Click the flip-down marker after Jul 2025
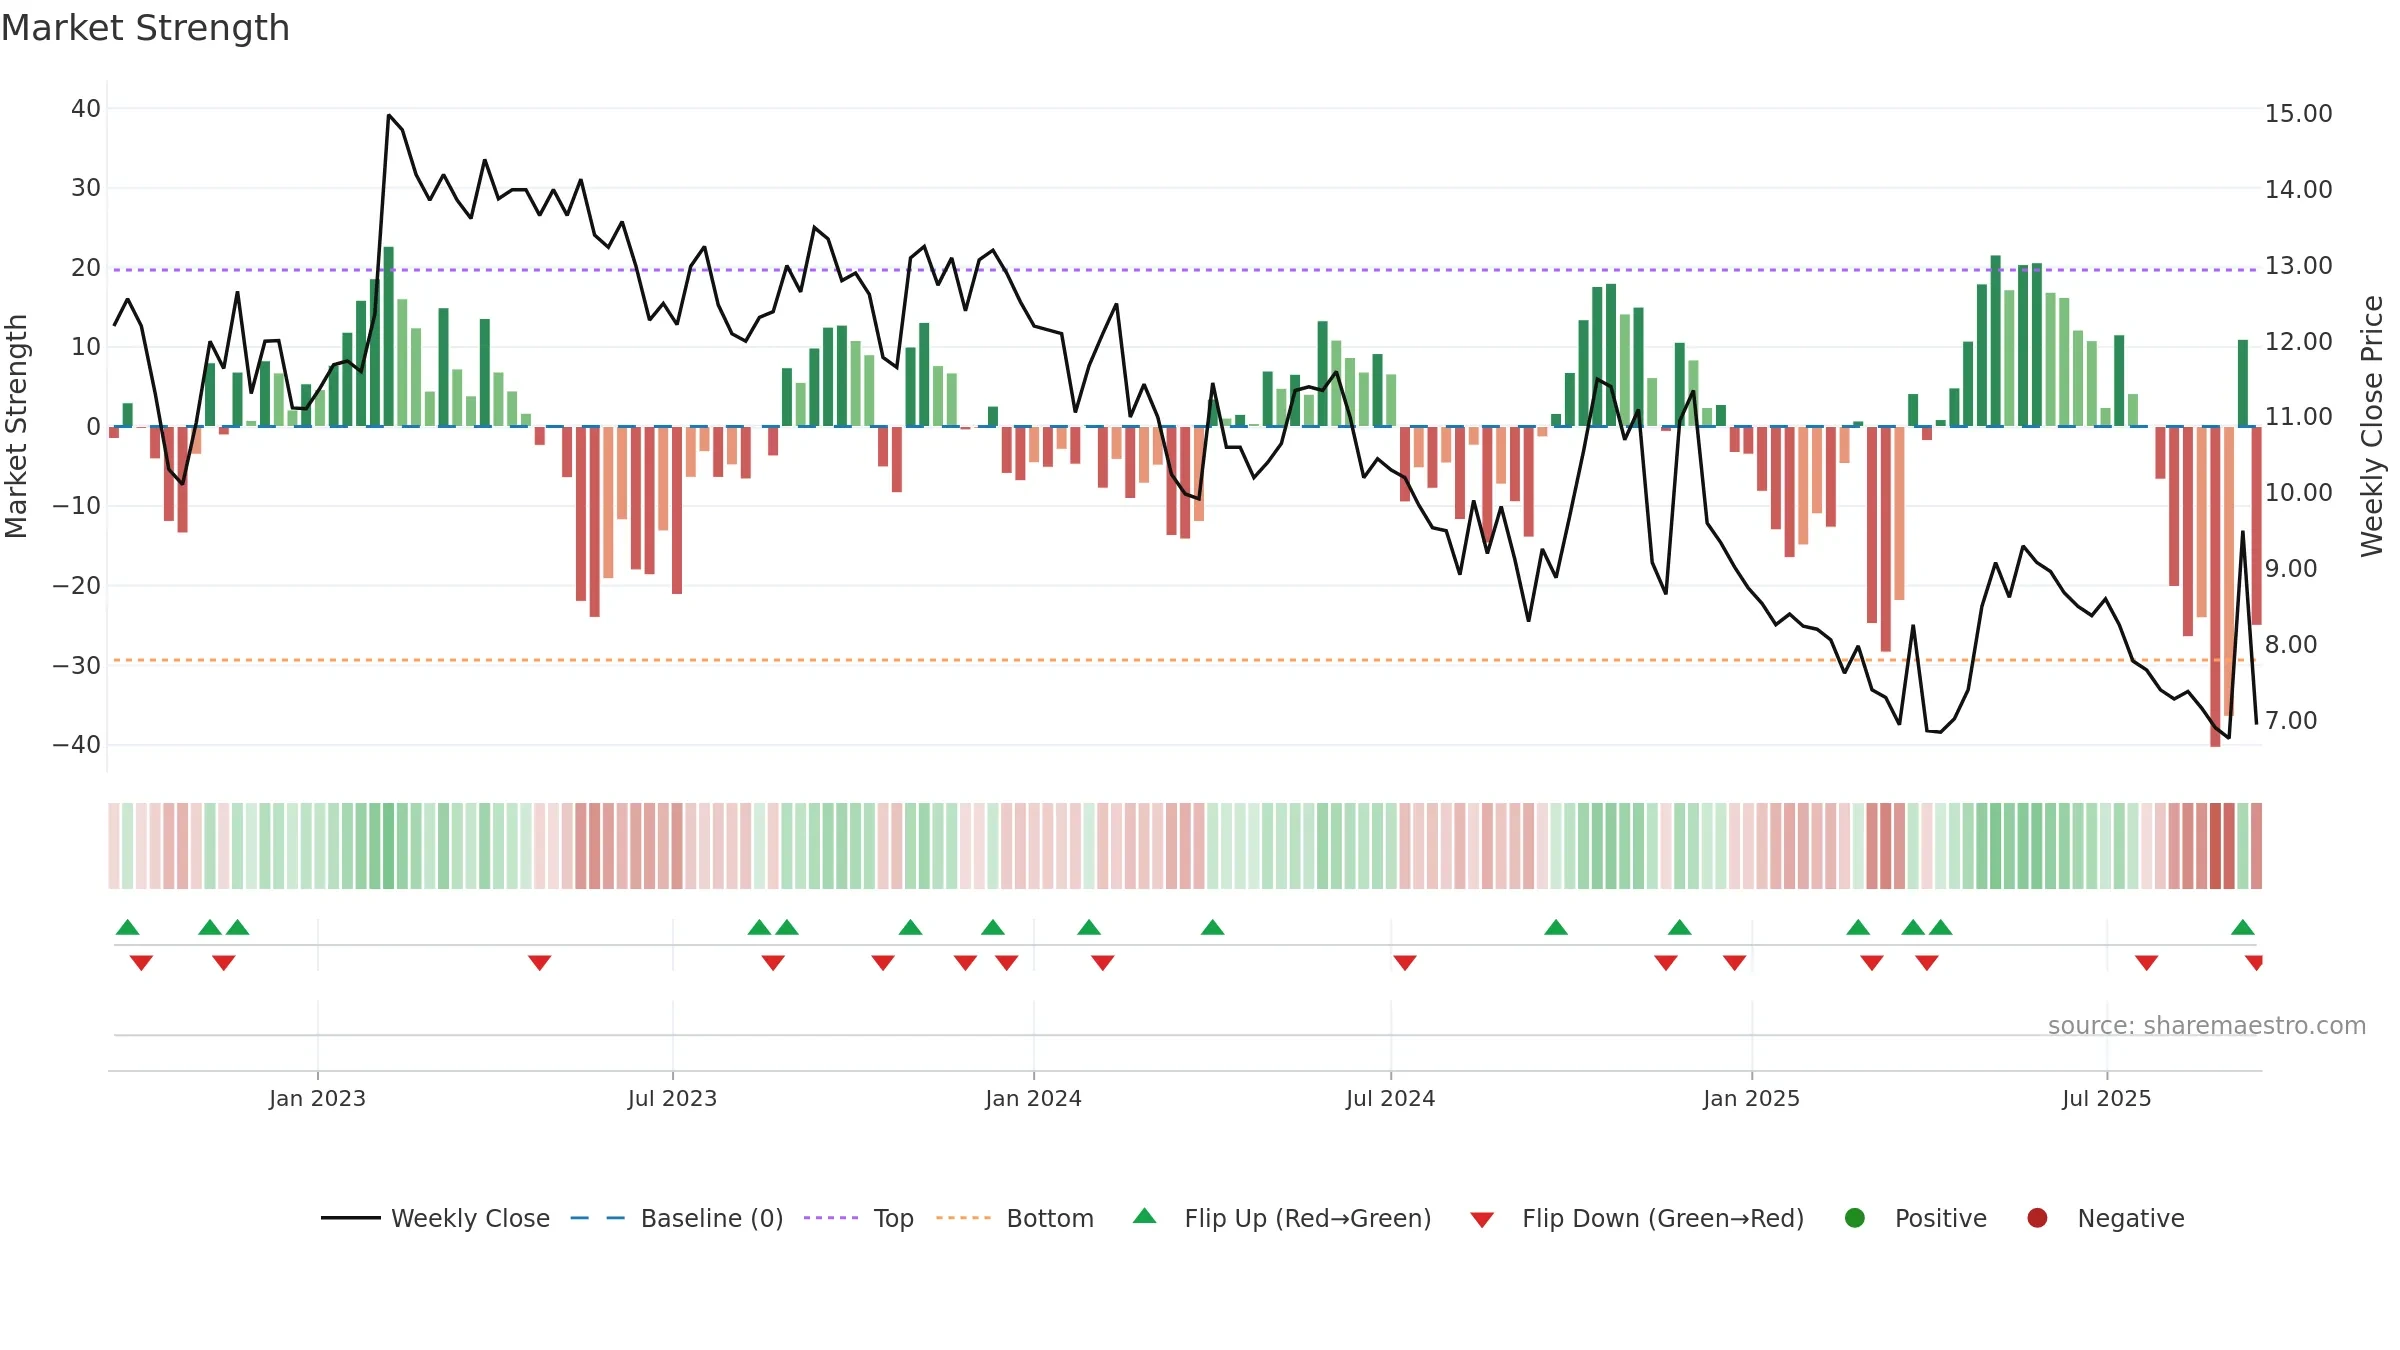2400x1350 pixels. [2146, 963]
